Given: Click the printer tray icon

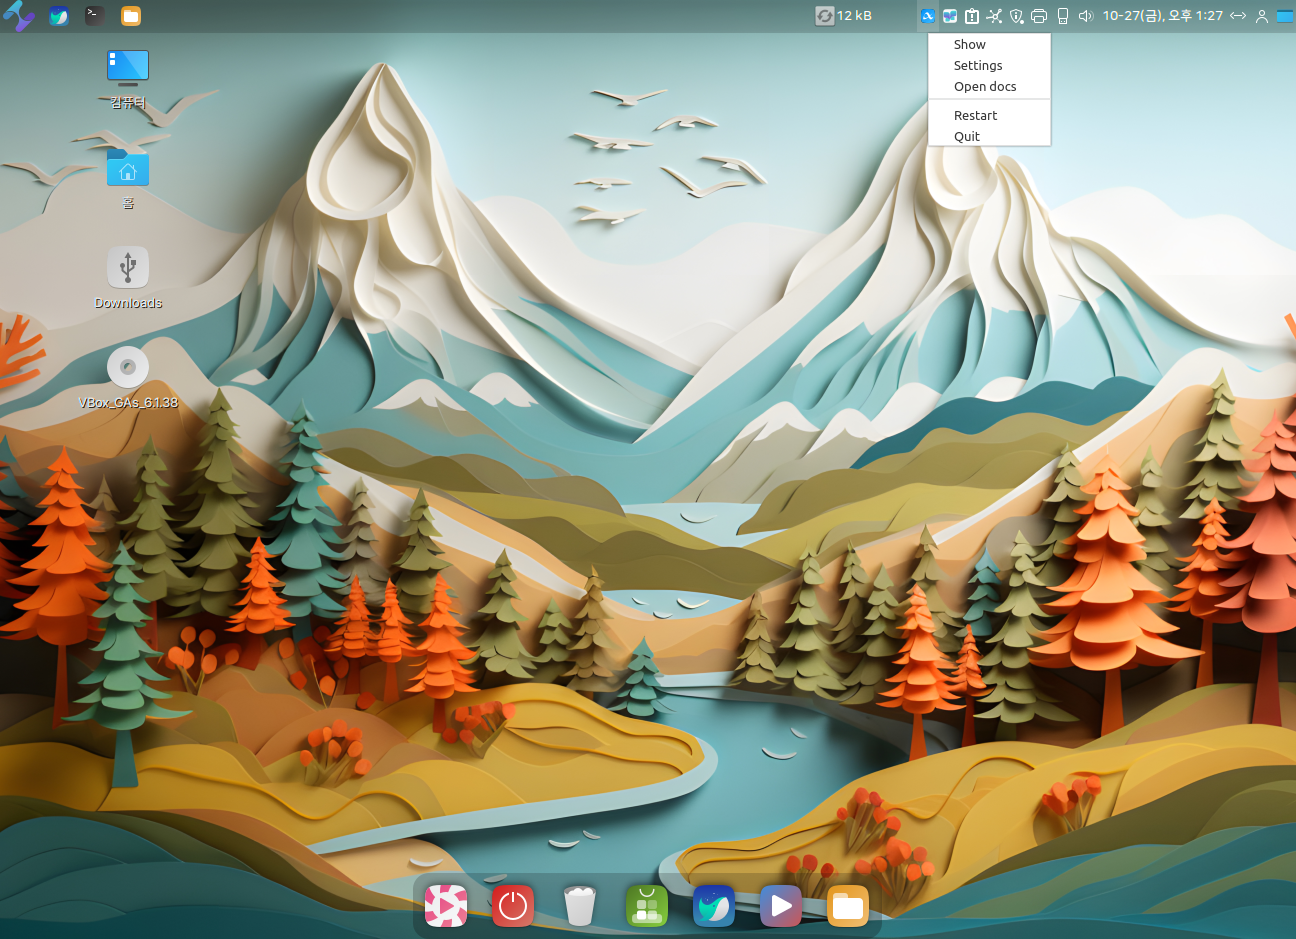Looking at the screenshot, I should coord(1039,16).
